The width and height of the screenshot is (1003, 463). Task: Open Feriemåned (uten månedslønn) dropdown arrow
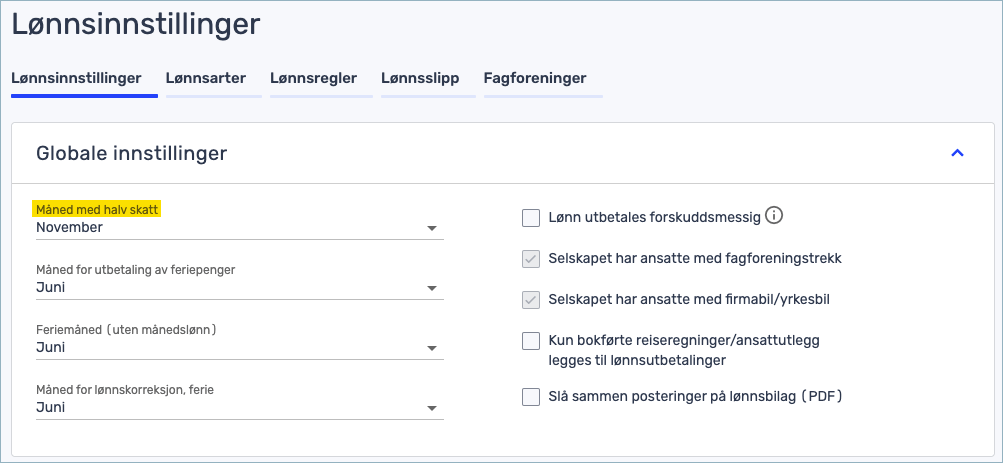coord(432,349)
